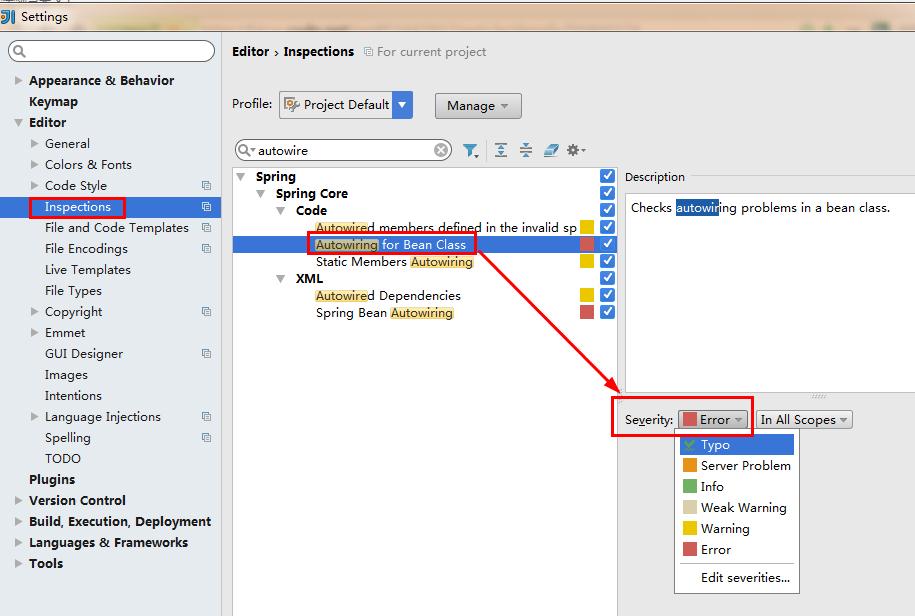Open the Manage dropdown button
The width and height of the screenshot is (915, 616).
point(478,106)
